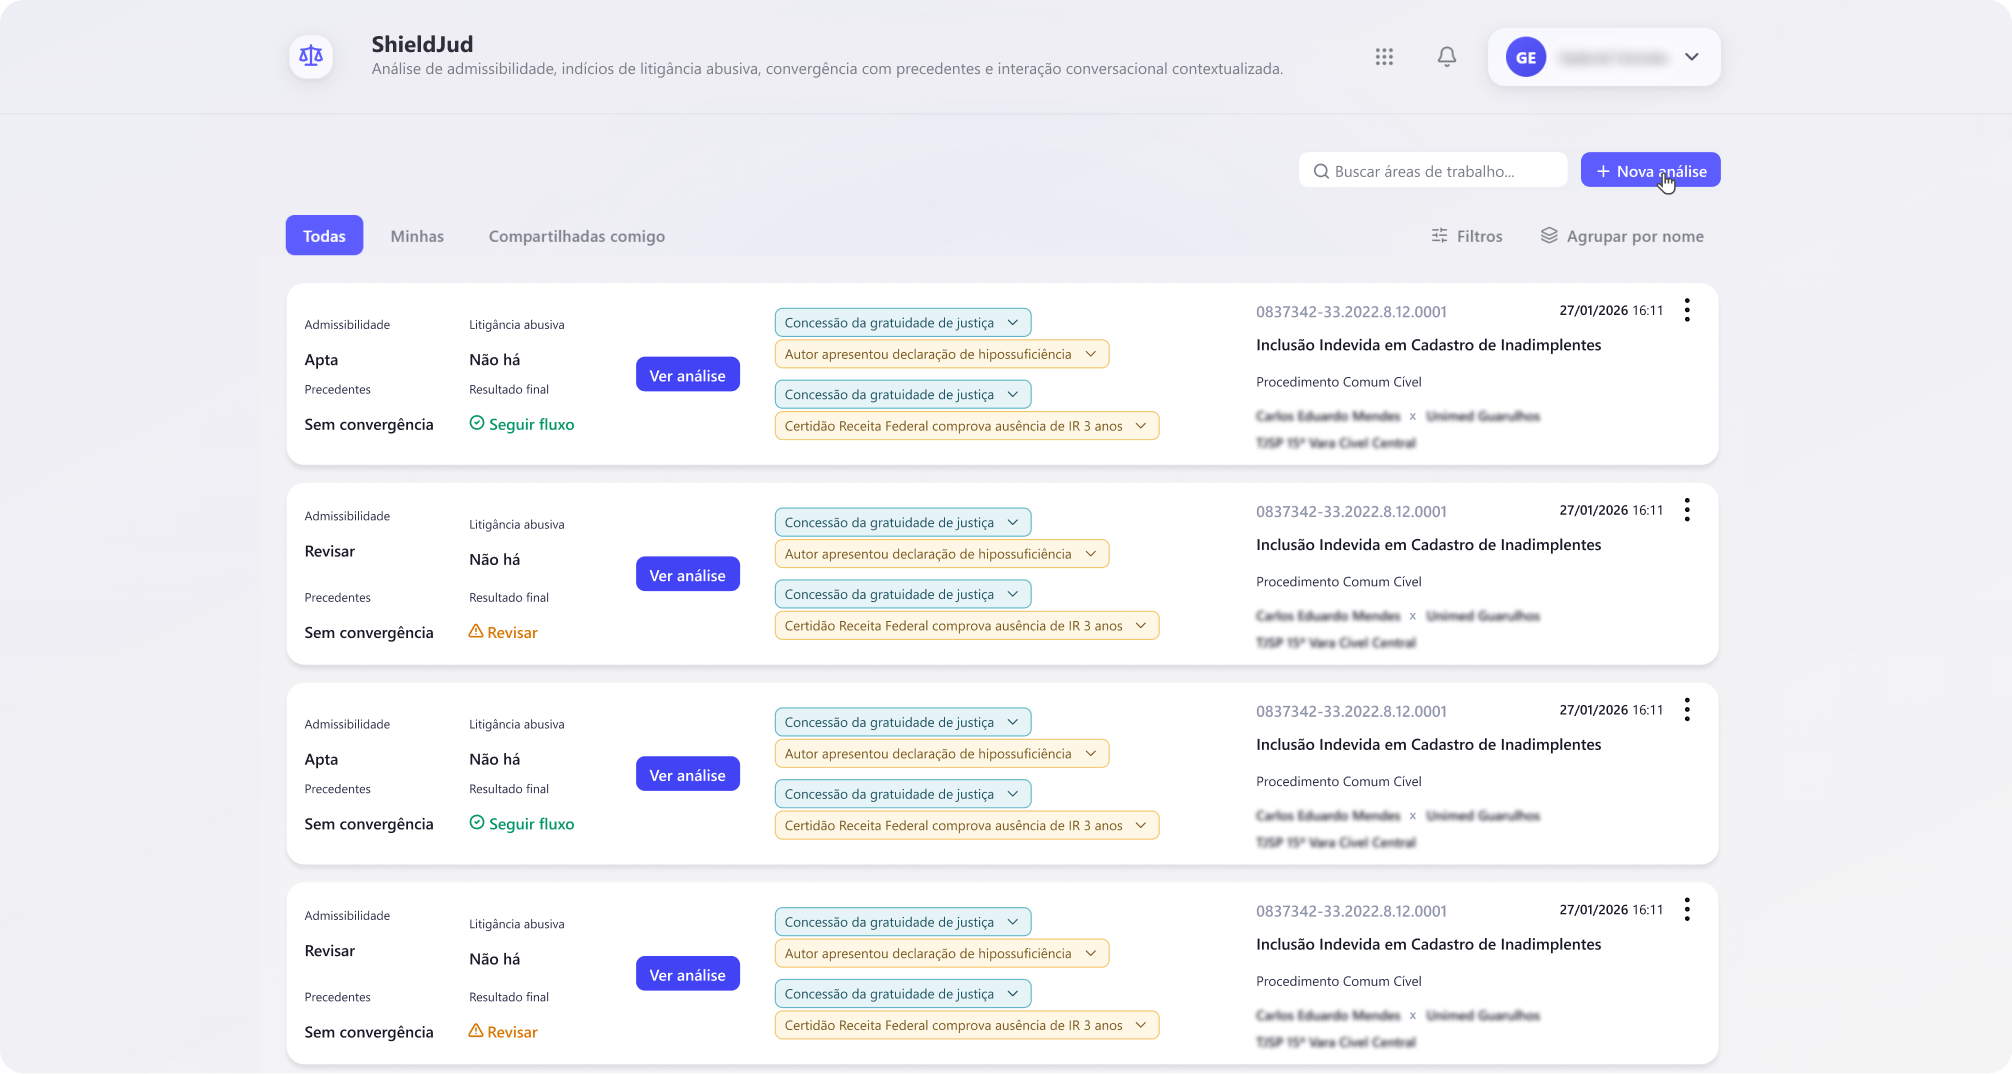Click Ver análise on the third card
Image resolution: width=2012 pixels, height=1074 pixels.
pyautogui.click(x=688, y=775)
